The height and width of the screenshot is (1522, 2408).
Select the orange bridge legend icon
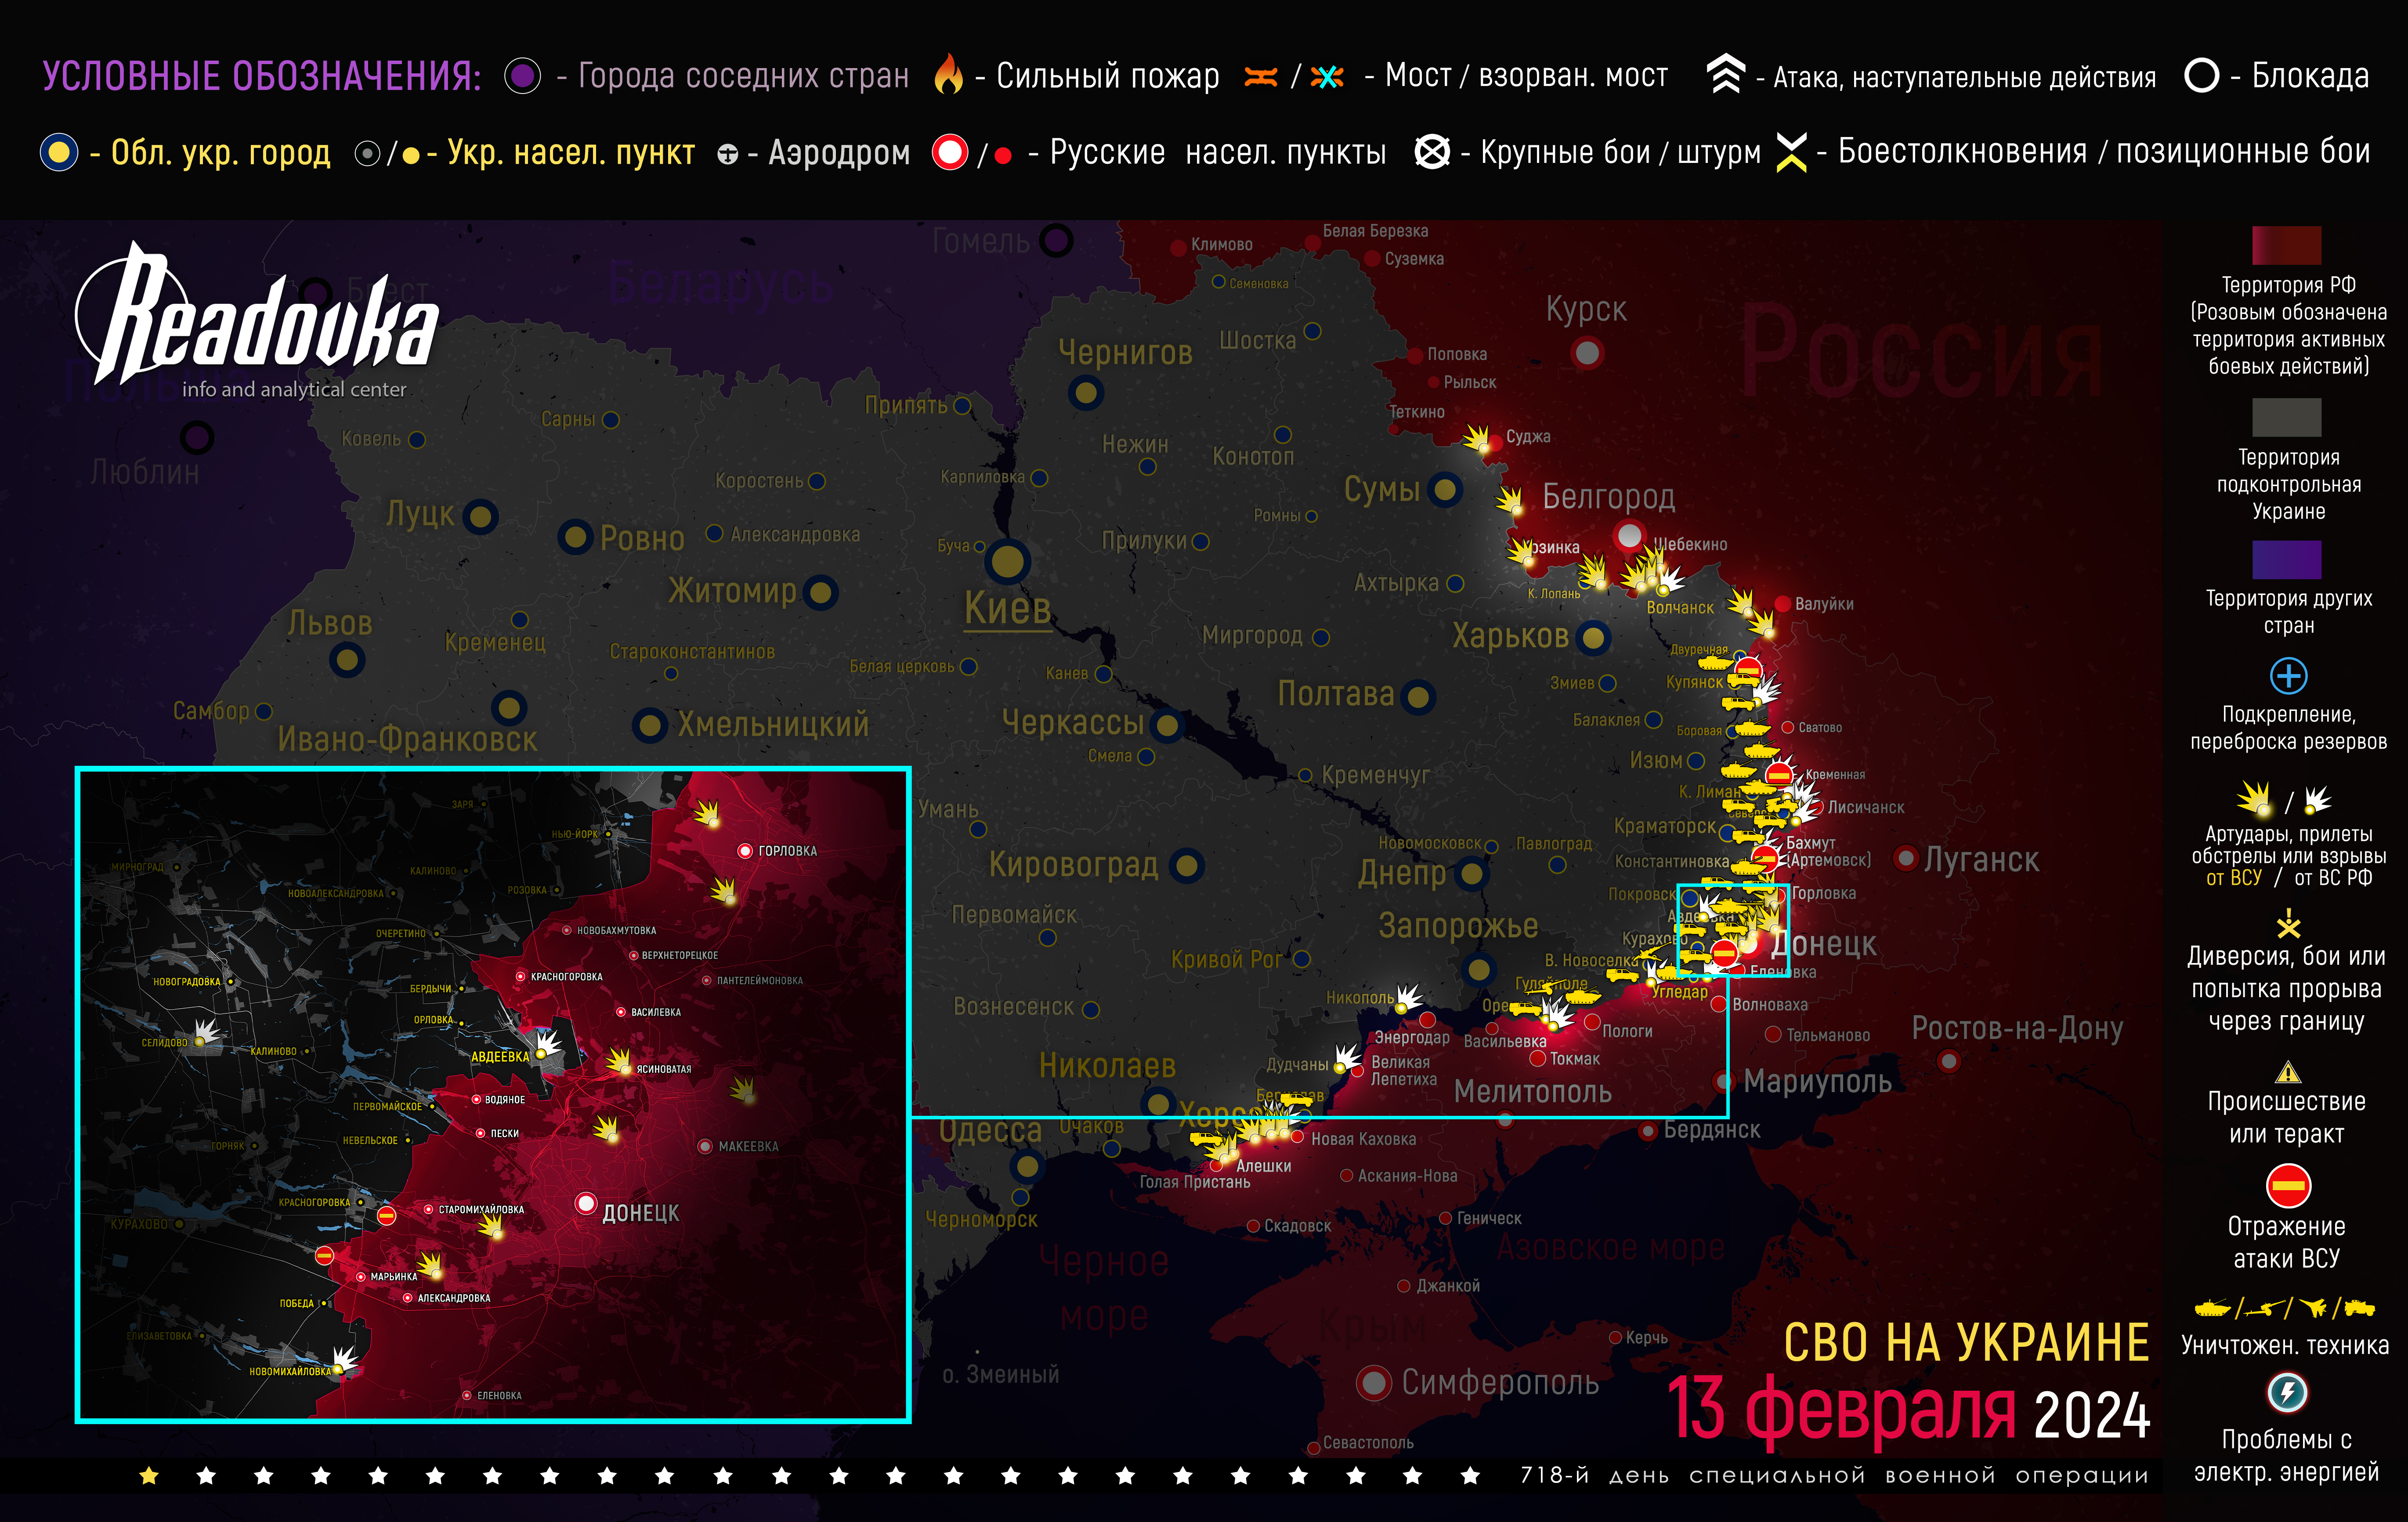[1261, 77]
